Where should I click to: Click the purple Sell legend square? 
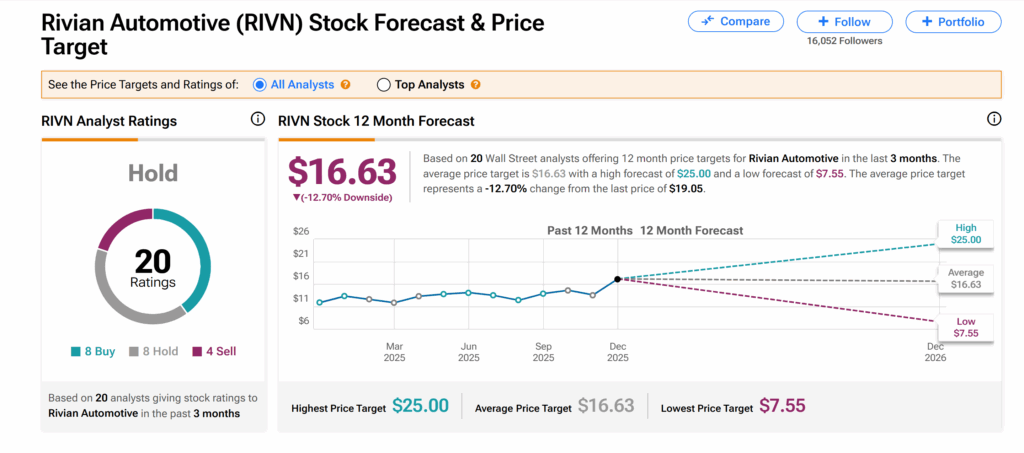[196, 352]
